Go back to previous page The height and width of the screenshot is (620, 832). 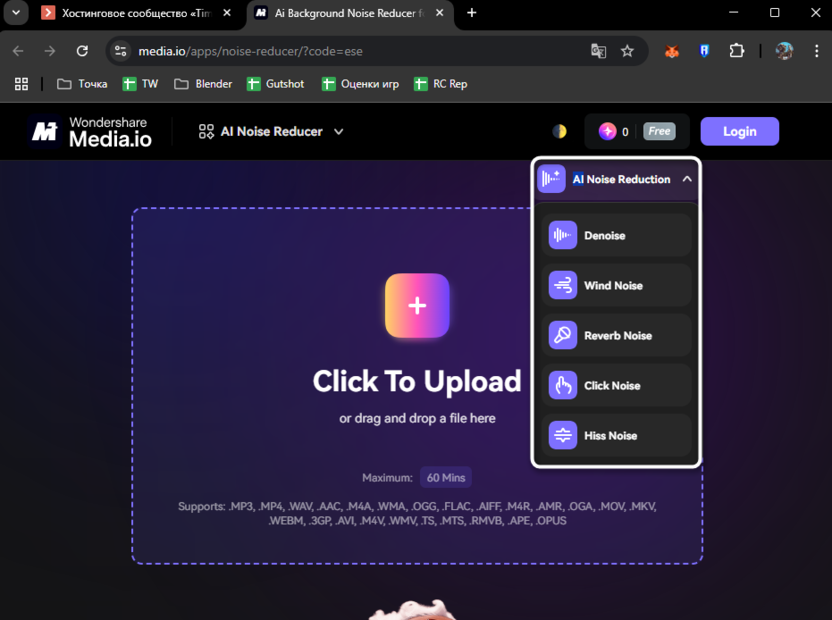(x=18, y=51)
